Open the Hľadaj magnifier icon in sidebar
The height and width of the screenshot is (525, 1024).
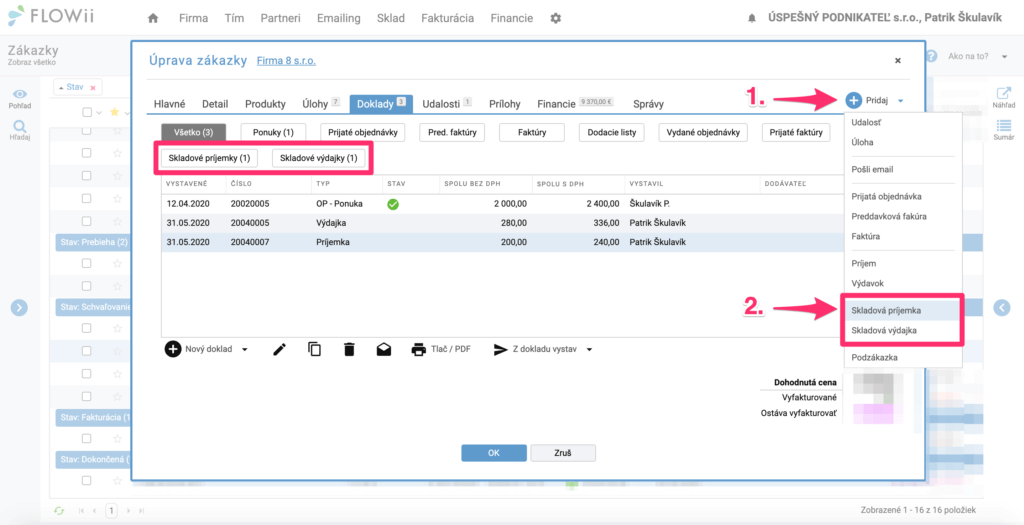20,127
